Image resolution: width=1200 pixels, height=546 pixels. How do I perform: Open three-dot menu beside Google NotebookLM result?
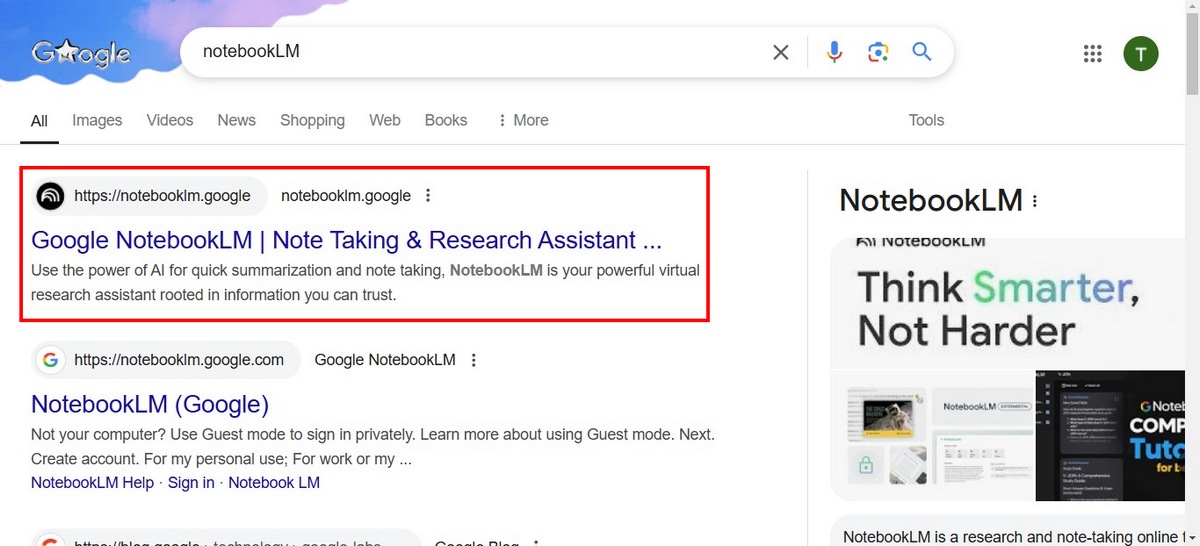coord(474,360)
